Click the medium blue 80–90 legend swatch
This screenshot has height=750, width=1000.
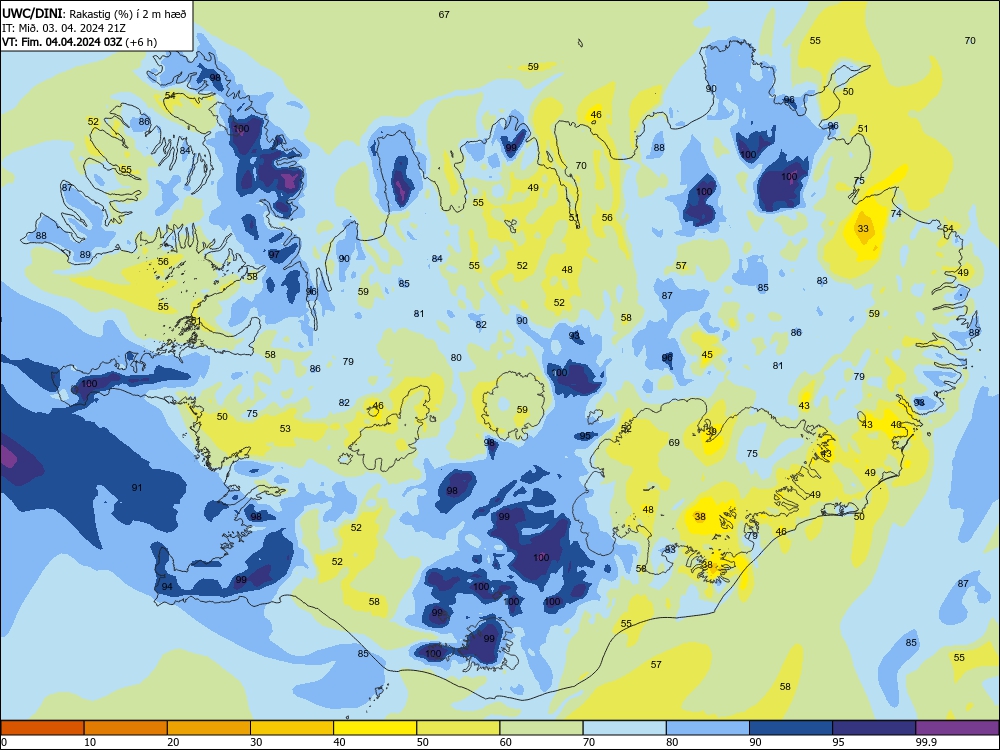(x=708, y=728)
